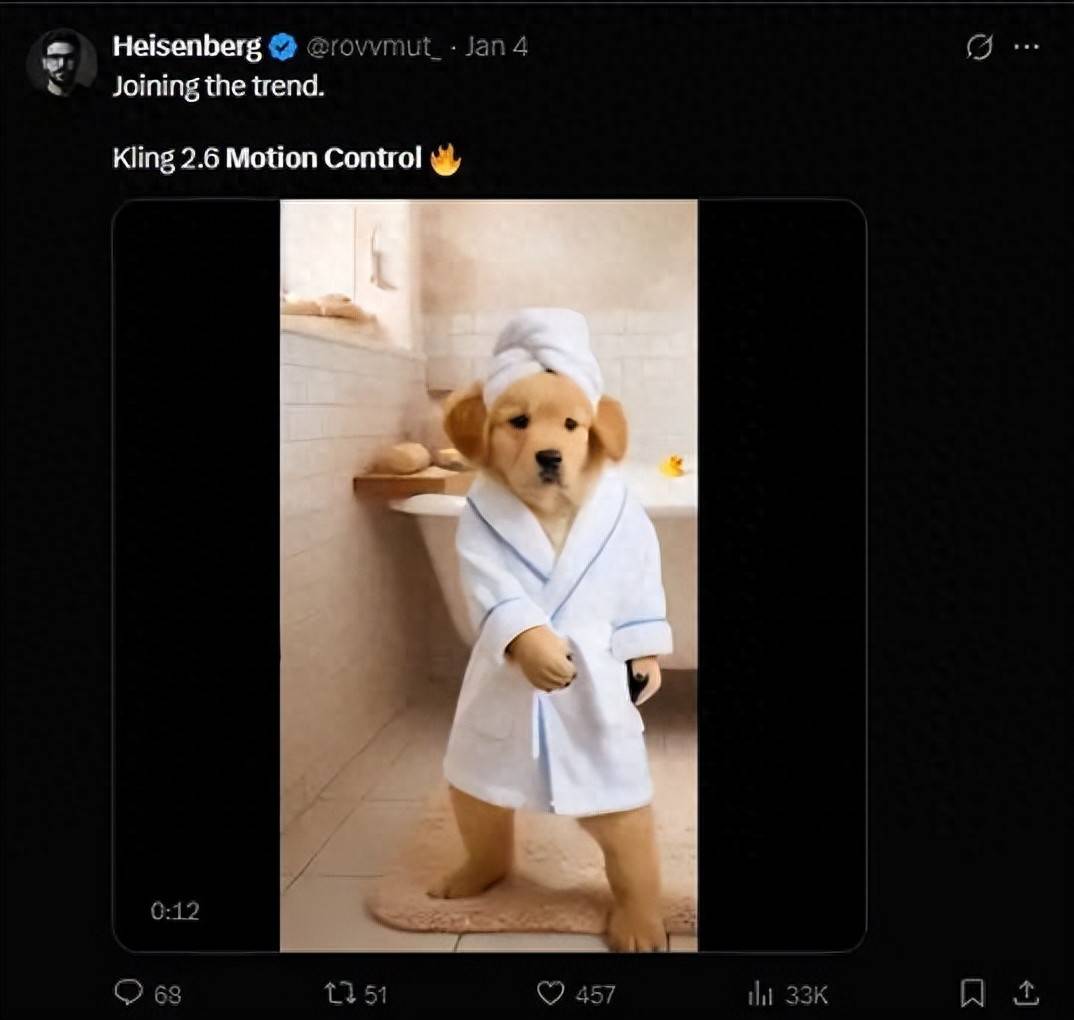This screenshot has width=1074, height=1020.
Task: Click the share upload arrow icon
Action: (1026, 992)
